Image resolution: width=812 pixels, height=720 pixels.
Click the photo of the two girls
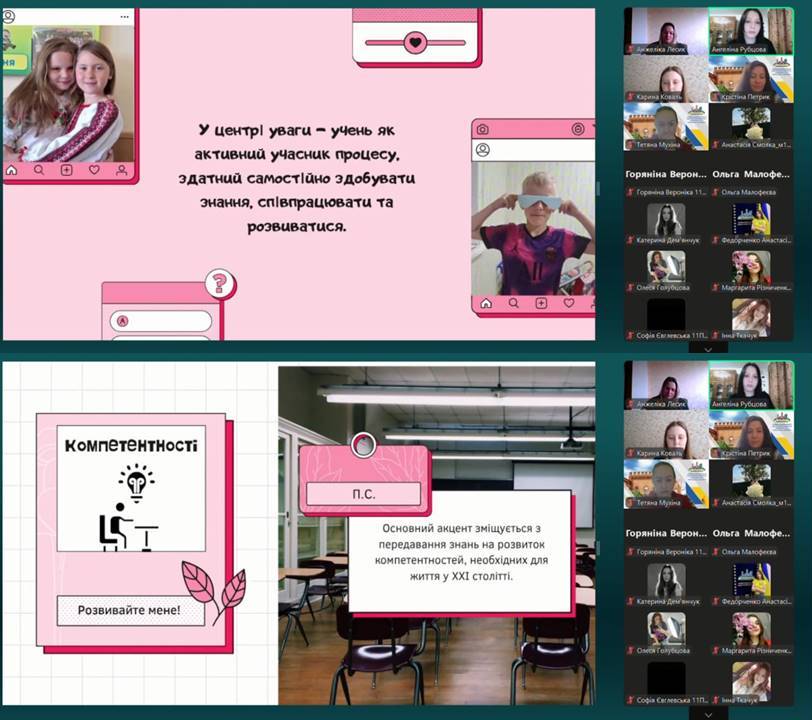(68, 93)
